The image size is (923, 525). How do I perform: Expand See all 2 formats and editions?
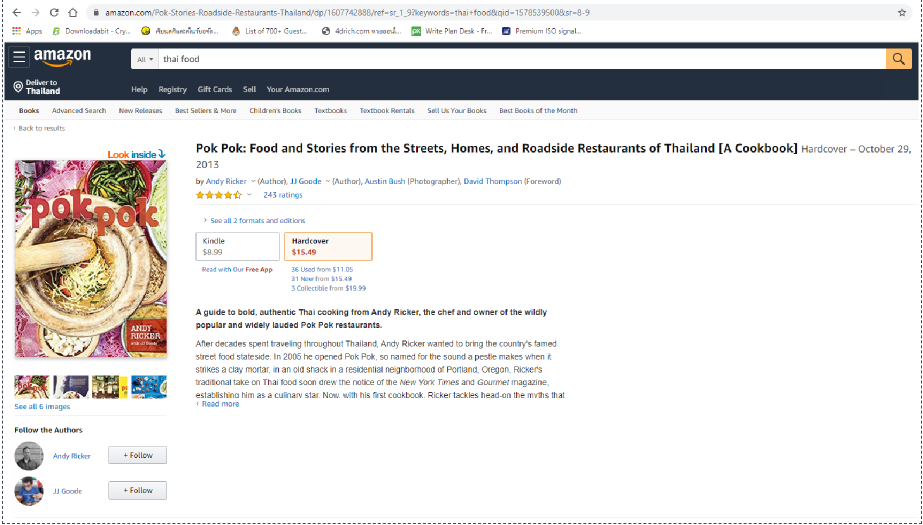click(254, 221)
